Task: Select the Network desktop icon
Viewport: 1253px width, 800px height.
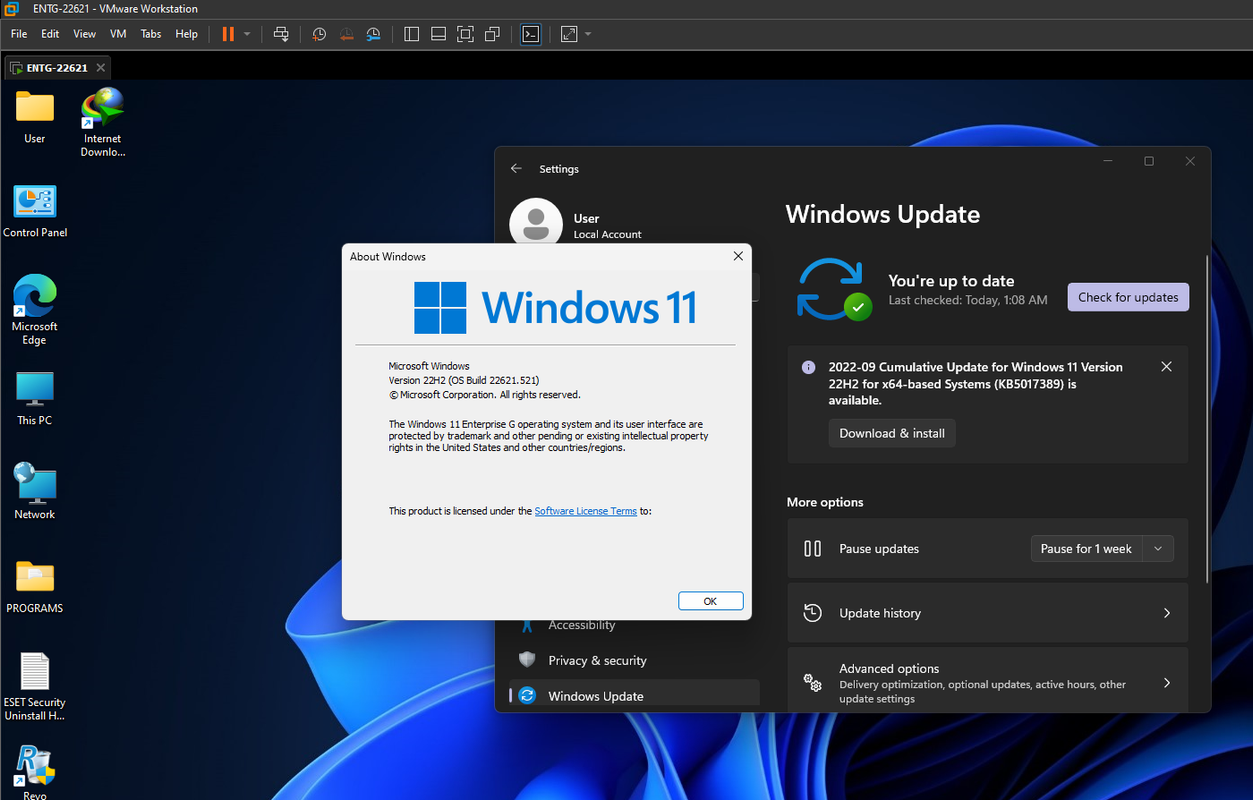Action: click(35, 491)
